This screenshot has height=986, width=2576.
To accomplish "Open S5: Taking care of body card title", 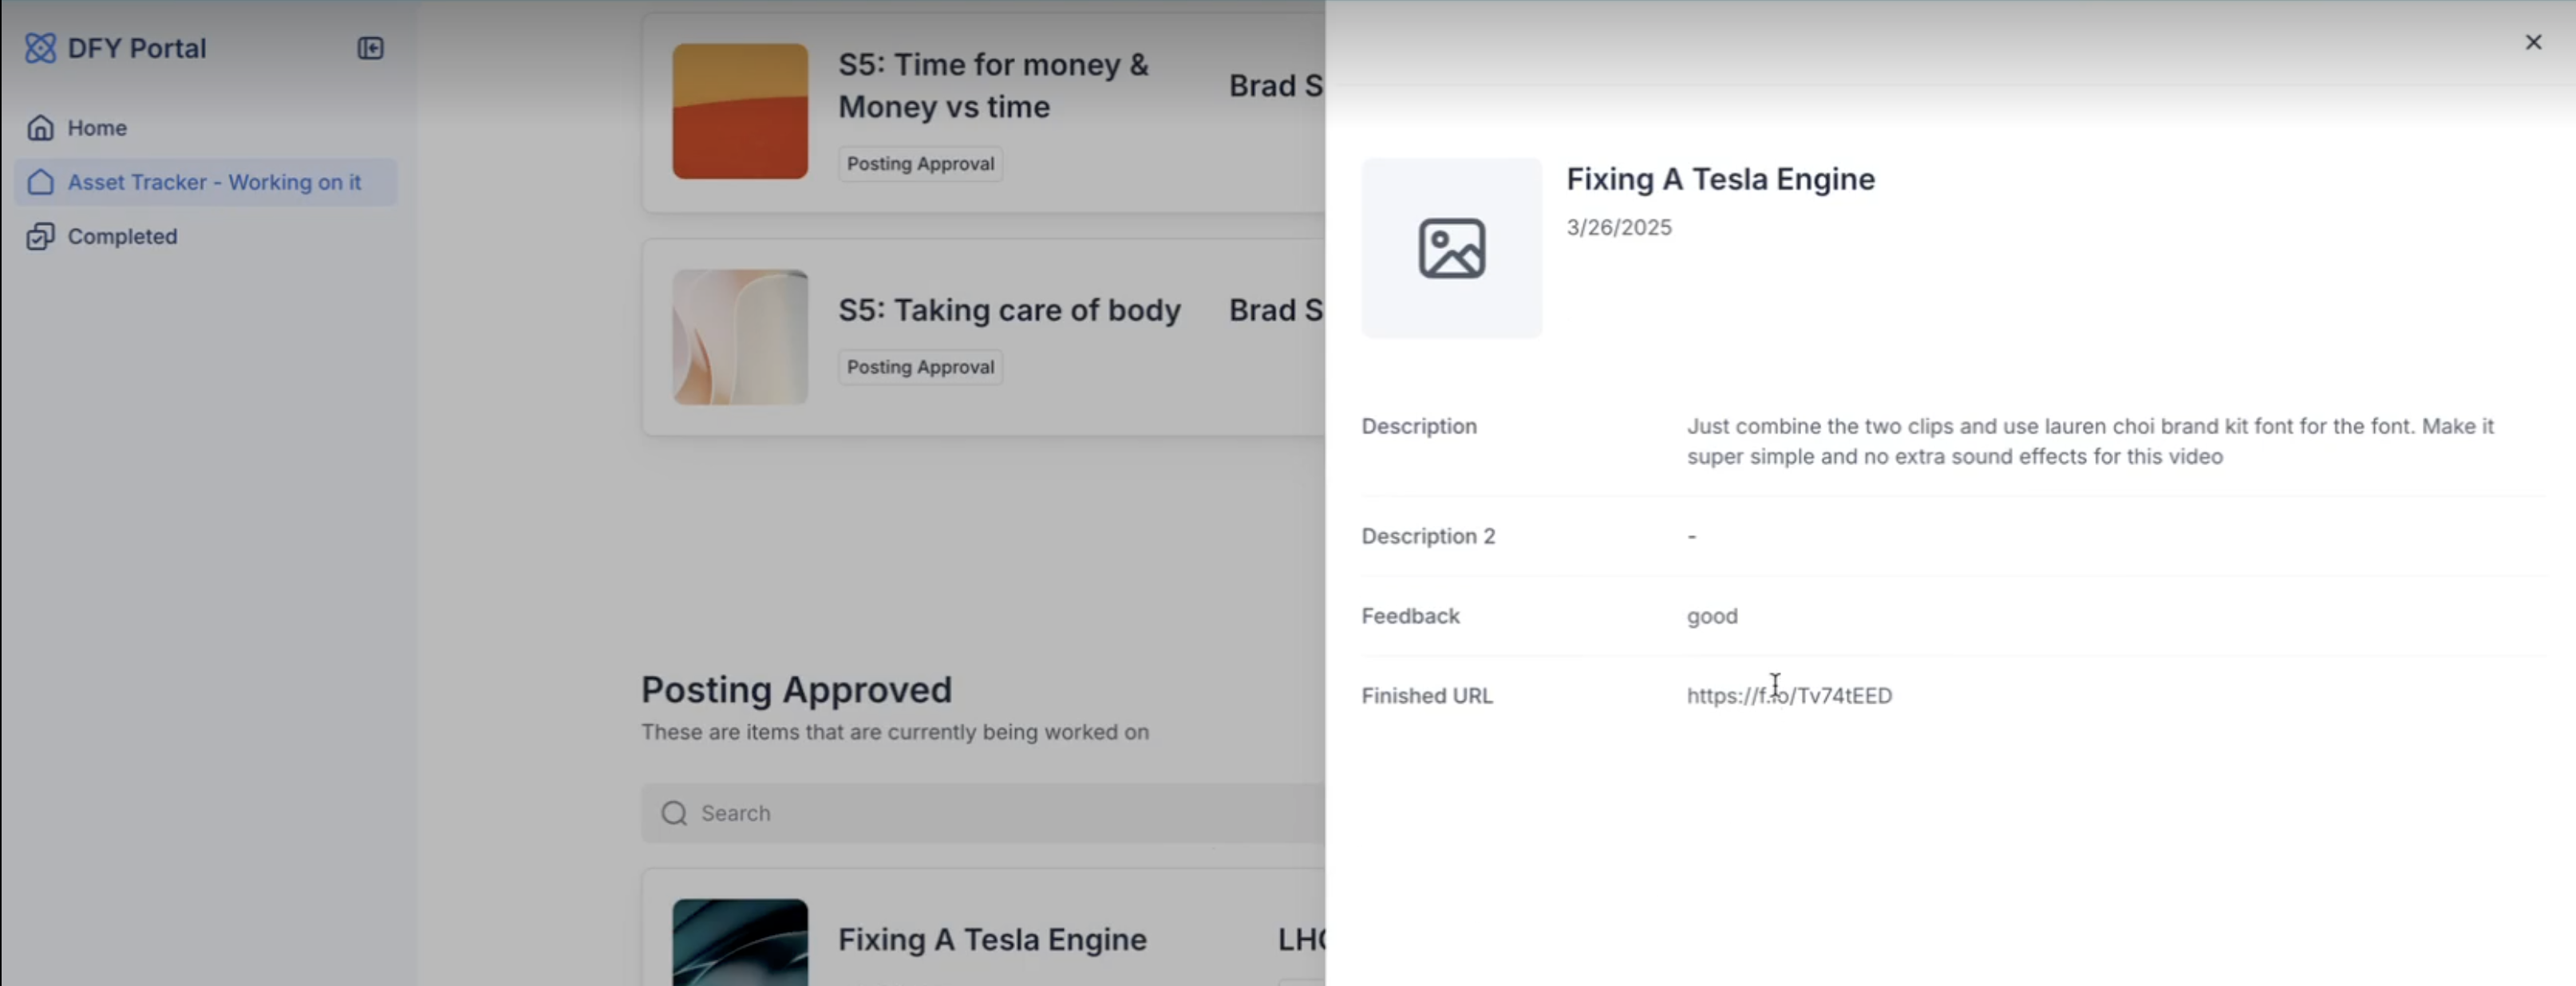I will (1009, 310).
